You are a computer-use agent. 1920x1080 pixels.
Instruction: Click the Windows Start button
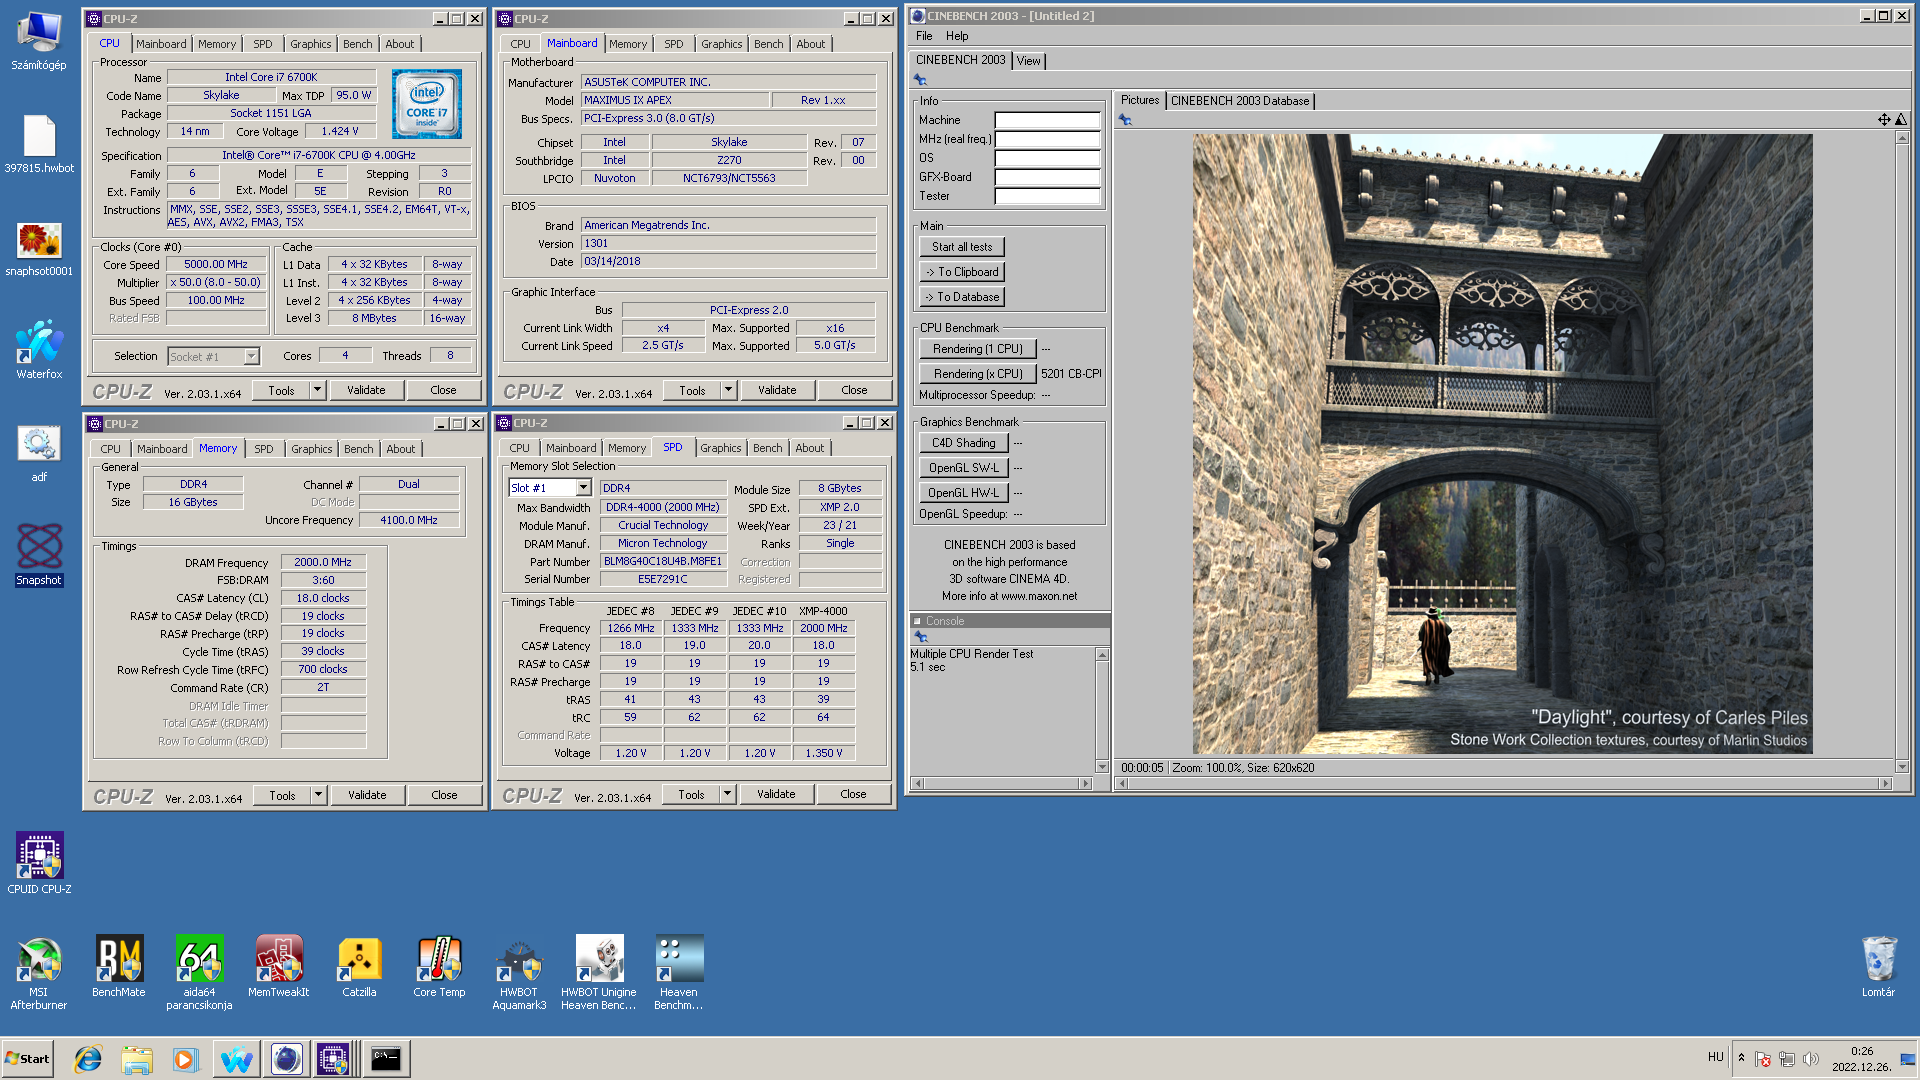tap(27, 1059)
